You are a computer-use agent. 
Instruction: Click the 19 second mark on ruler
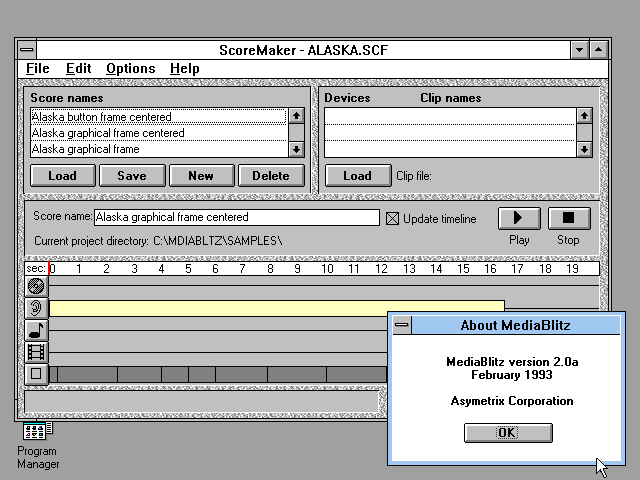pos(572,269)
